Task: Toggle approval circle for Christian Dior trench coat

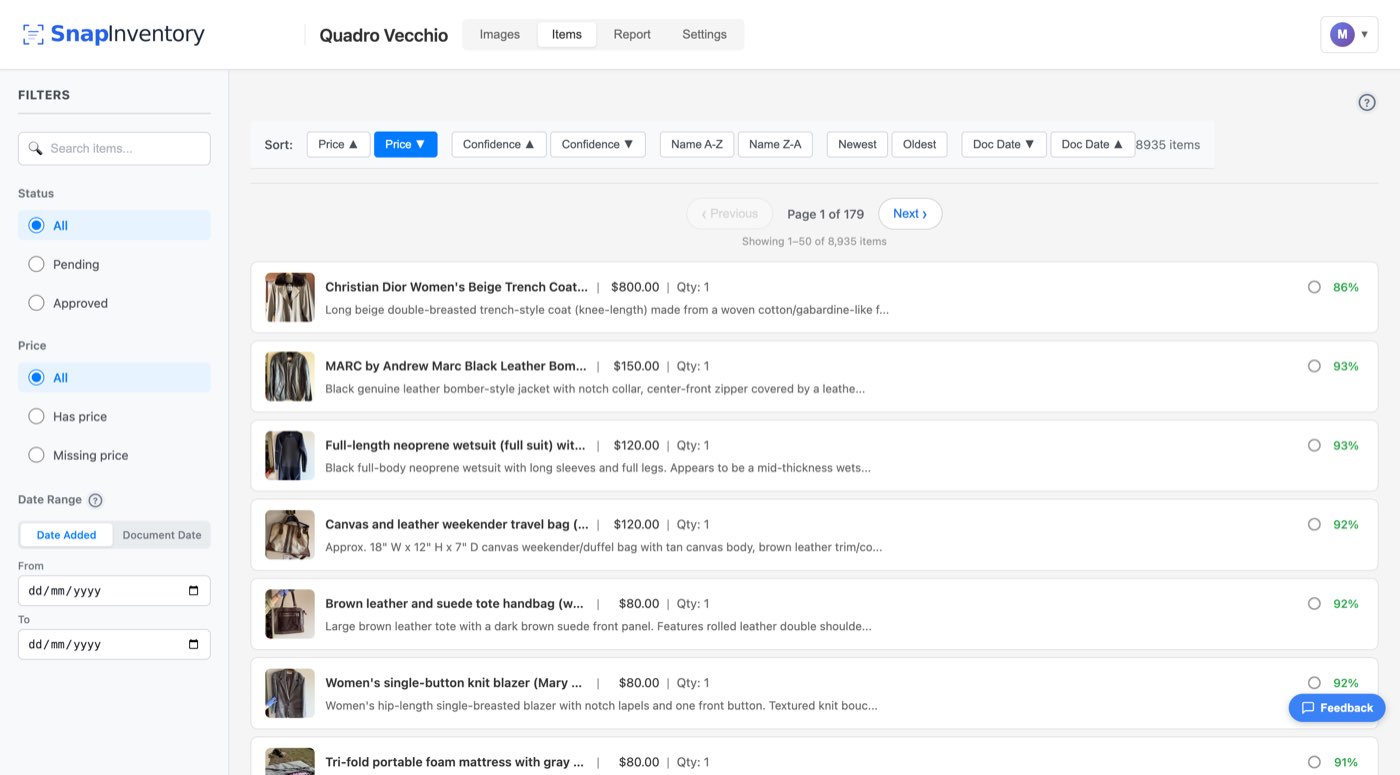Action: tap(1314, 287)
